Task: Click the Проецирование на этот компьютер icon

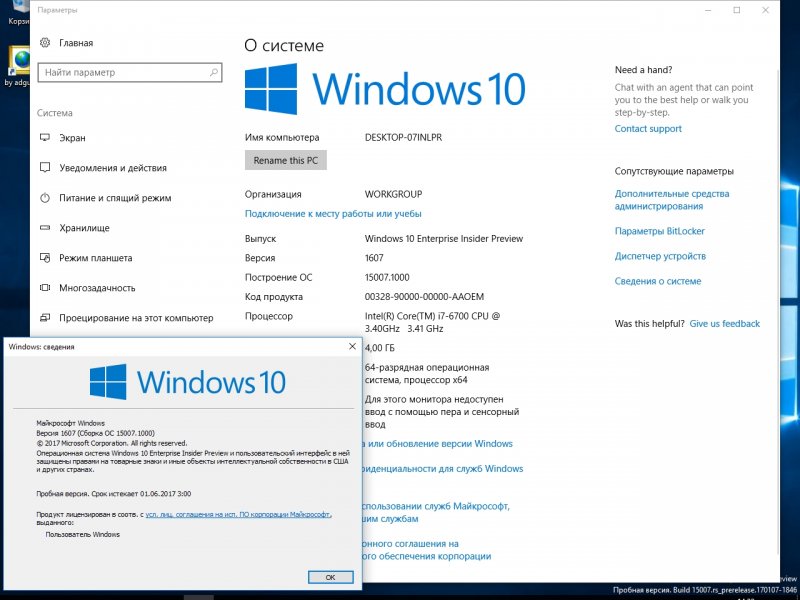Action: click(x=45, y=317)
